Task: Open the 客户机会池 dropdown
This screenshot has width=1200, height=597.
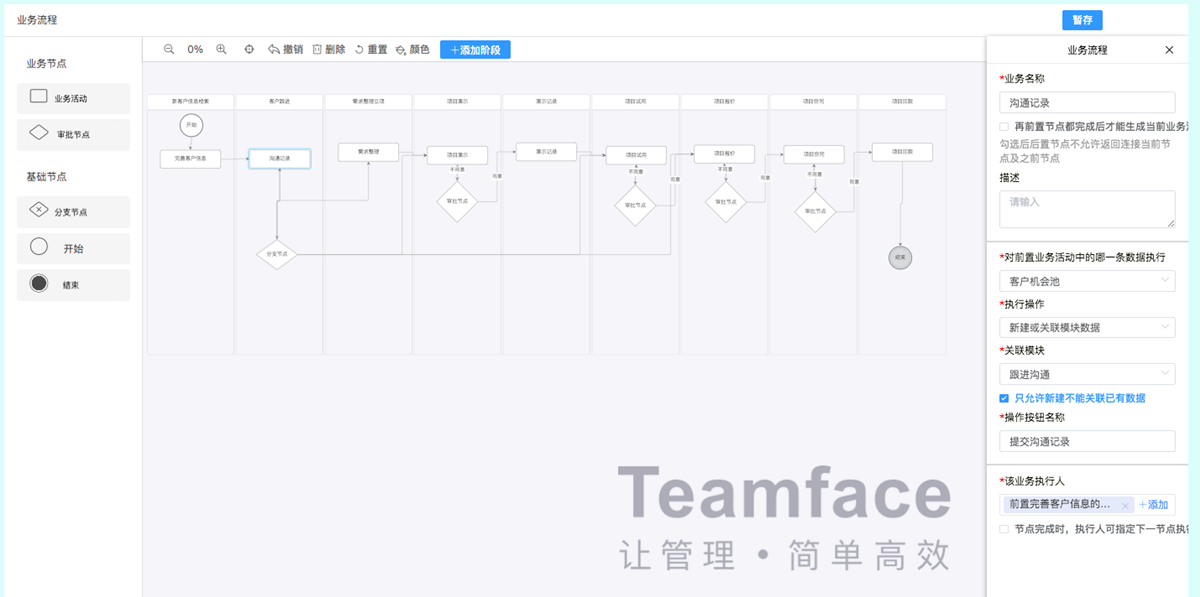Action: click(x=1087, y=282)
